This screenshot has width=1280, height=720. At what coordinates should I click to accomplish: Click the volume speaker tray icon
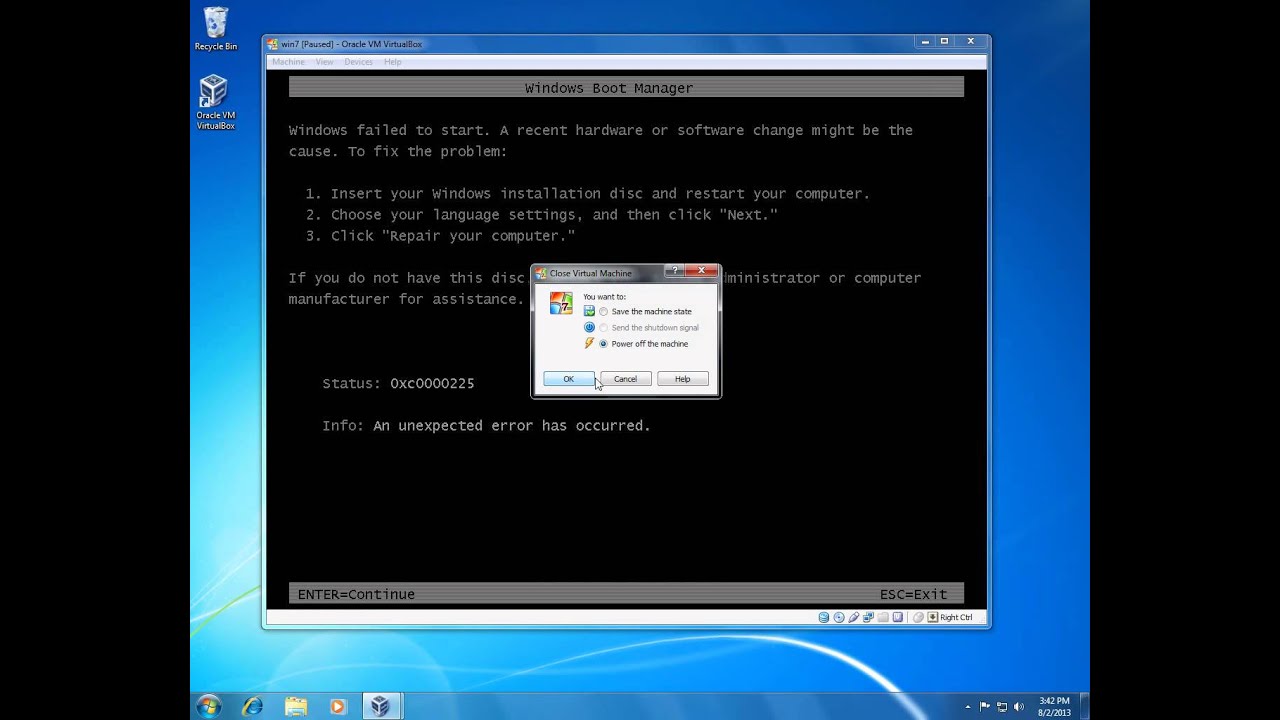click(1020, 706)
